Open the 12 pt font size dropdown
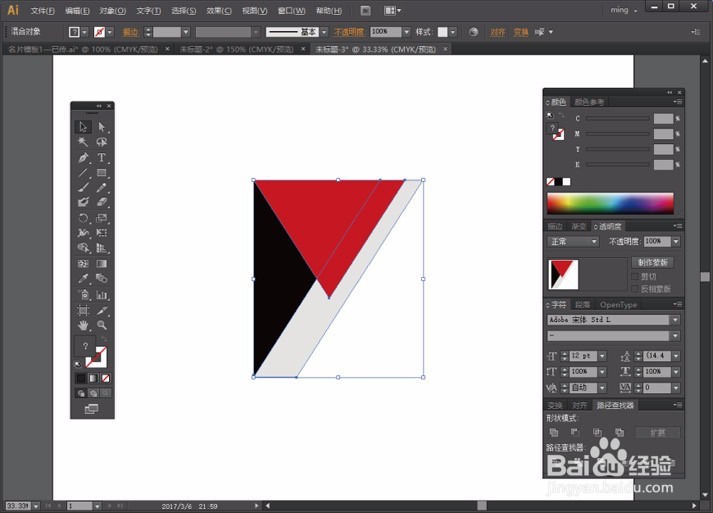Viewport: 713px width, 513px height. coord(602,356)
